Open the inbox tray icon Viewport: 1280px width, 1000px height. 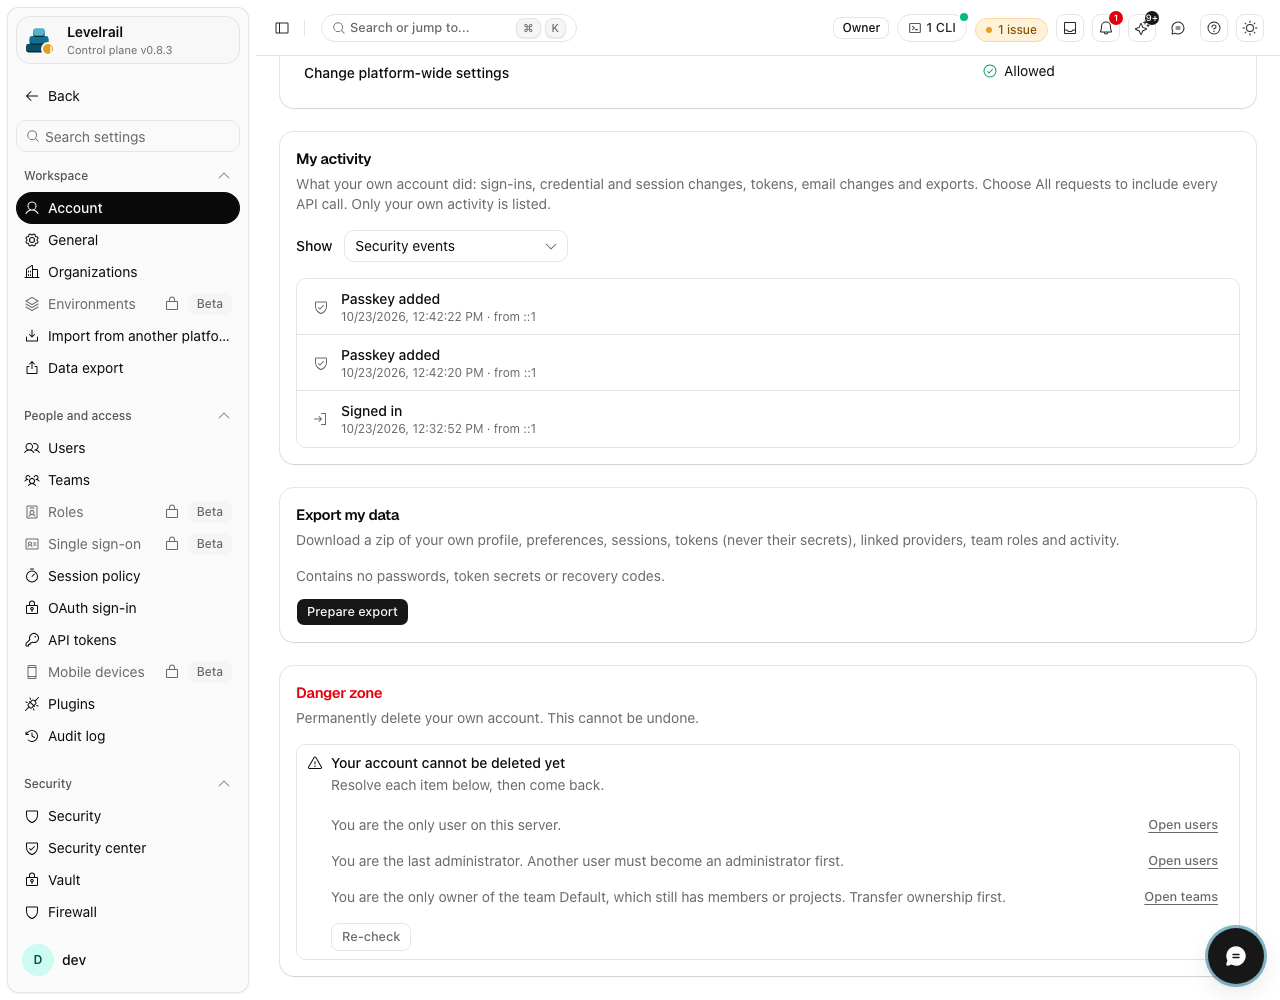pos(1070,28)
